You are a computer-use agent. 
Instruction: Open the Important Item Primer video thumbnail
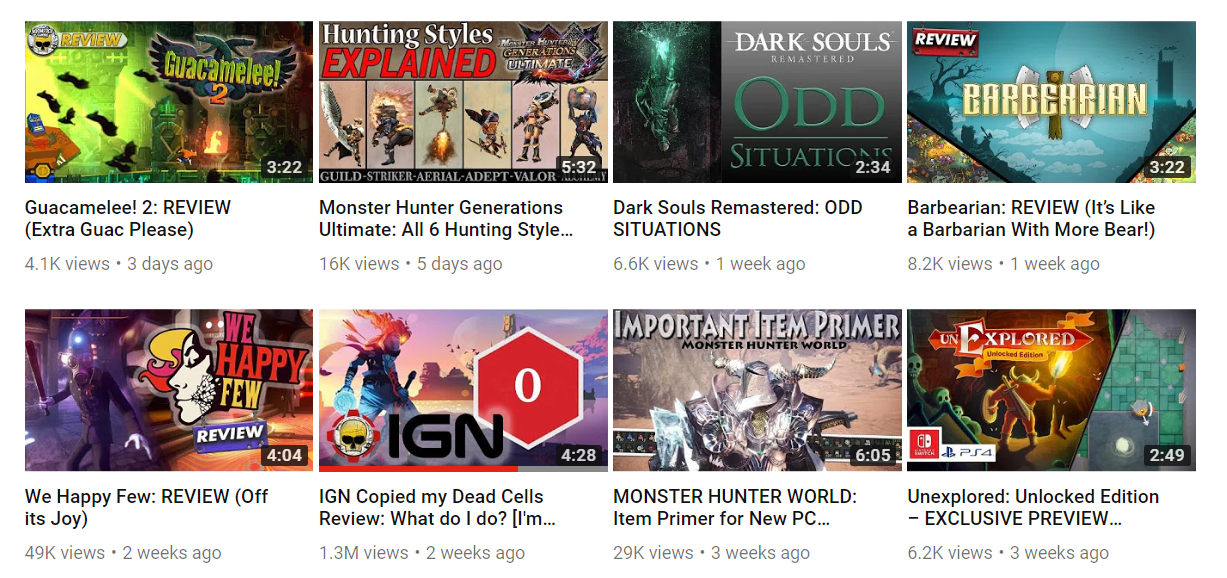tap(757, 390)
